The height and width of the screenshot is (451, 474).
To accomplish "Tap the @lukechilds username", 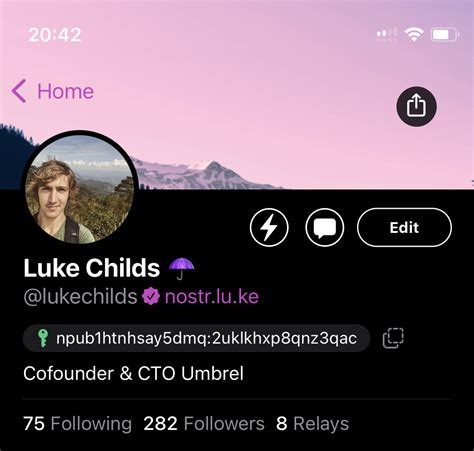I will point(80,296).
